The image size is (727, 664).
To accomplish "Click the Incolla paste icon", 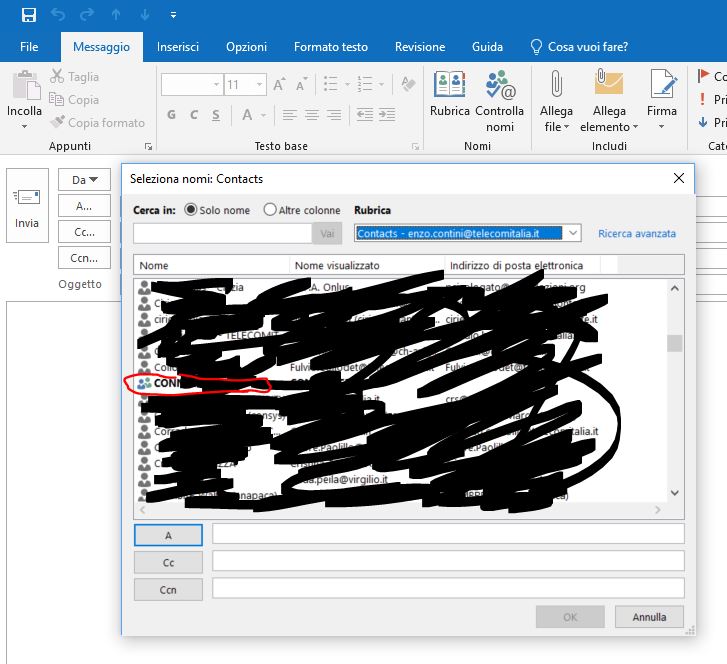I will [24, 88].
